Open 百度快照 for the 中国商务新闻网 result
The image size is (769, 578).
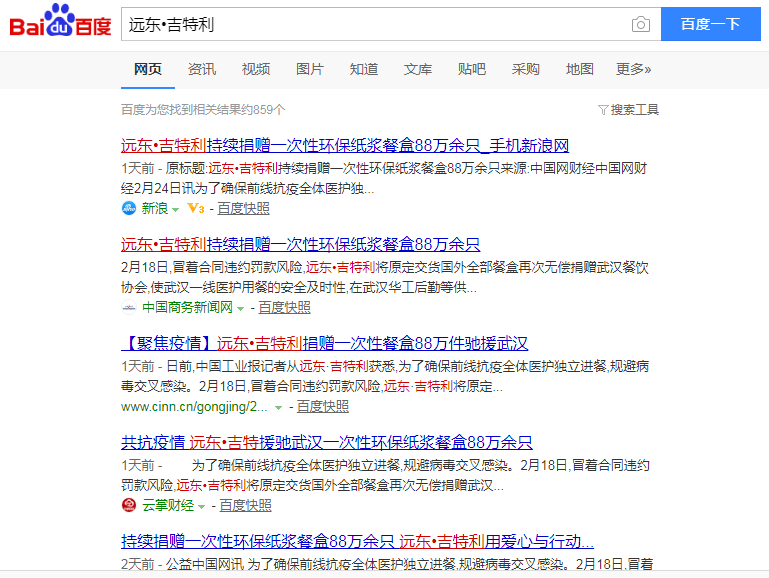(x=284, y=308)
